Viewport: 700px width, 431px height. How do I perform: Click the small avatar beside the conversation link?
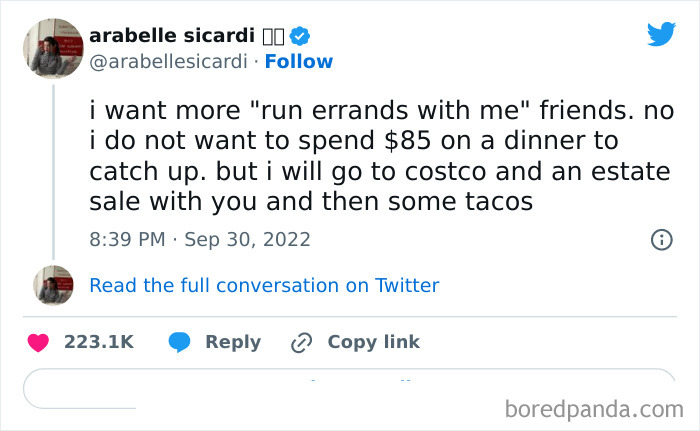[53, 286]
